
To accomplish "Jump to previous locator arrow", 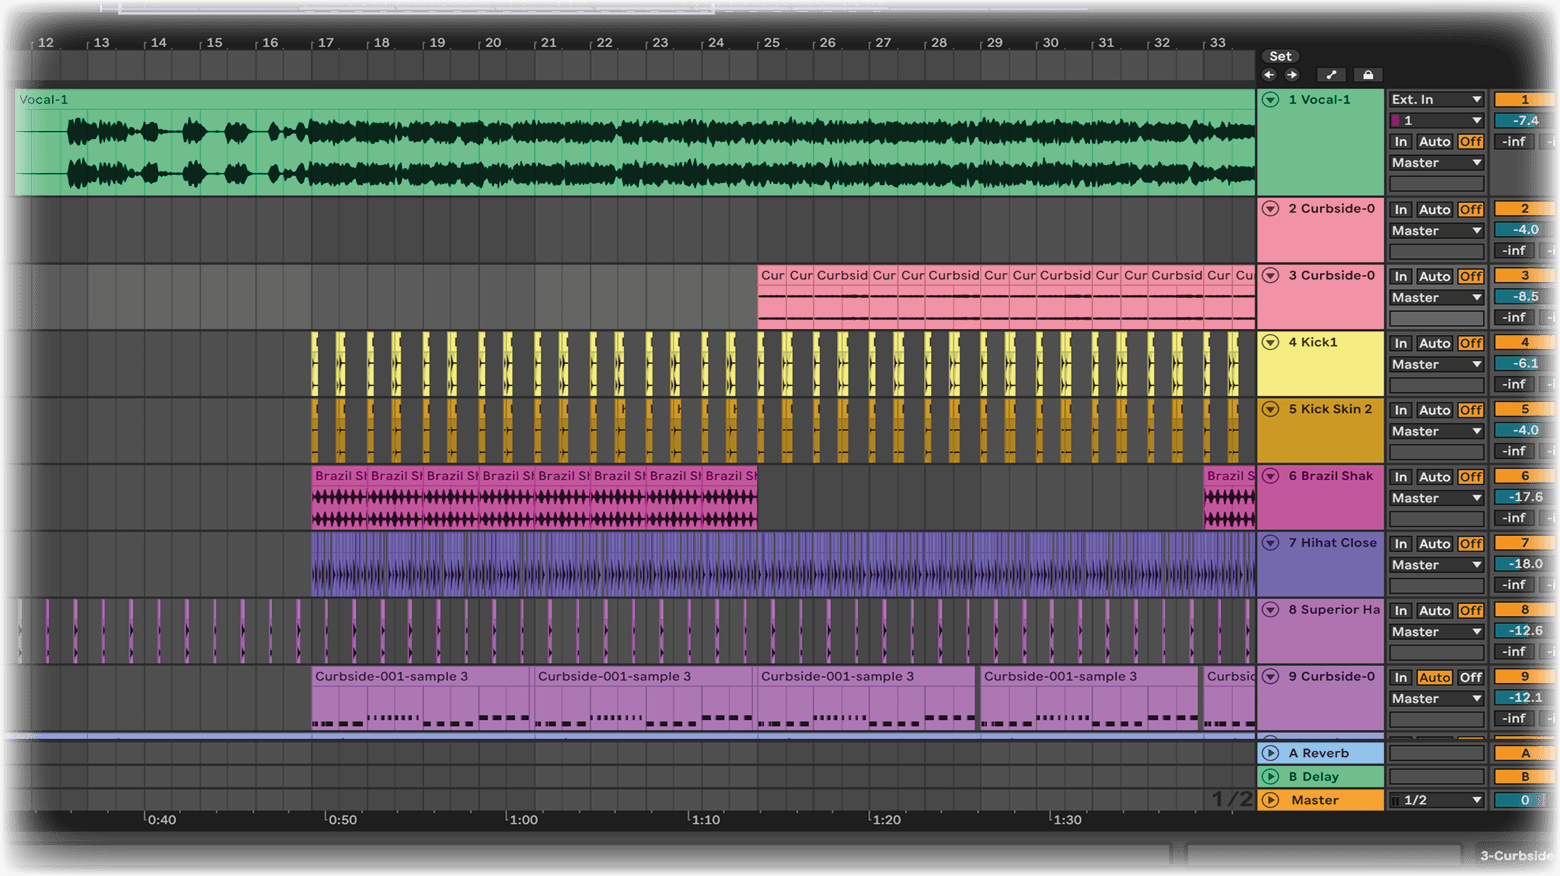I will click(x=1269, y=75).
